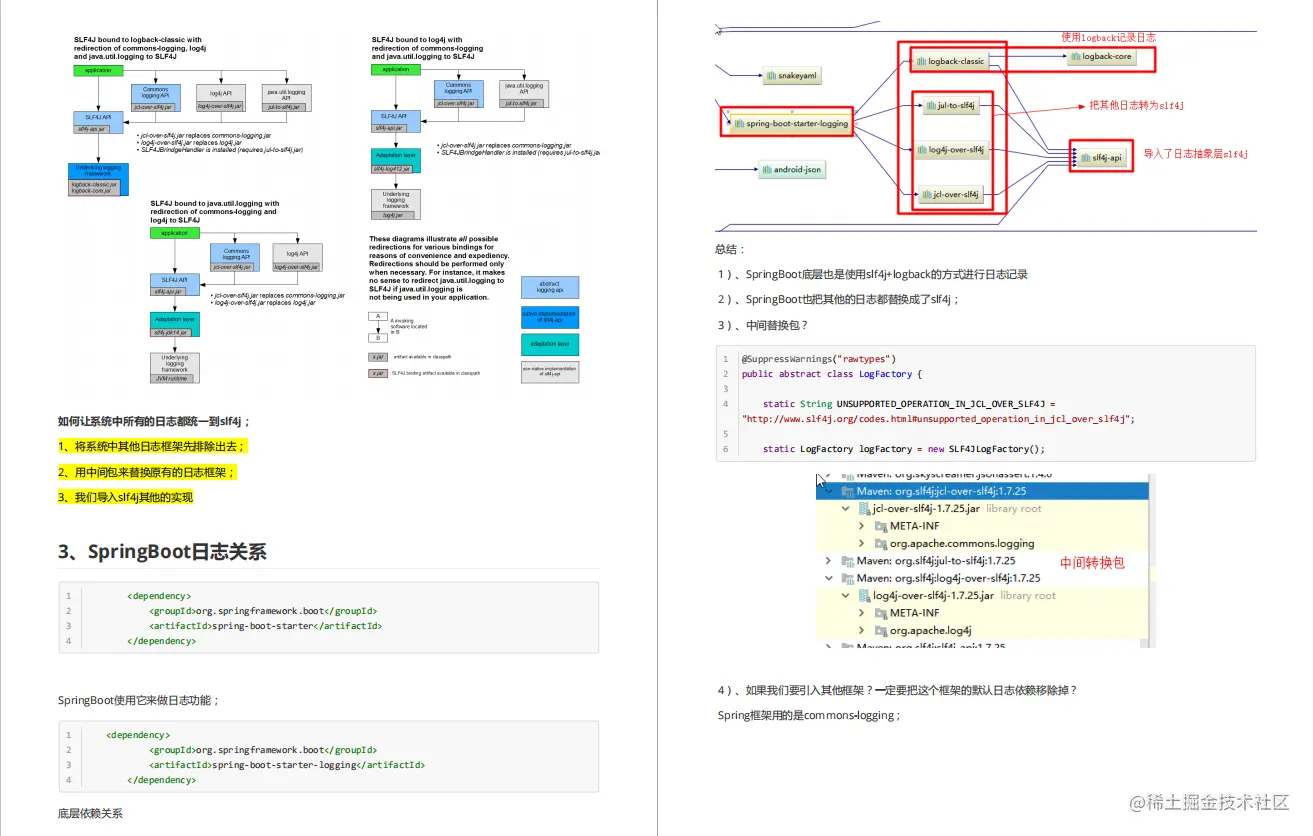This screenshot has height=836, width=1313.
Task: Click the '总结：' label
Action: click(x=731, y=249)
